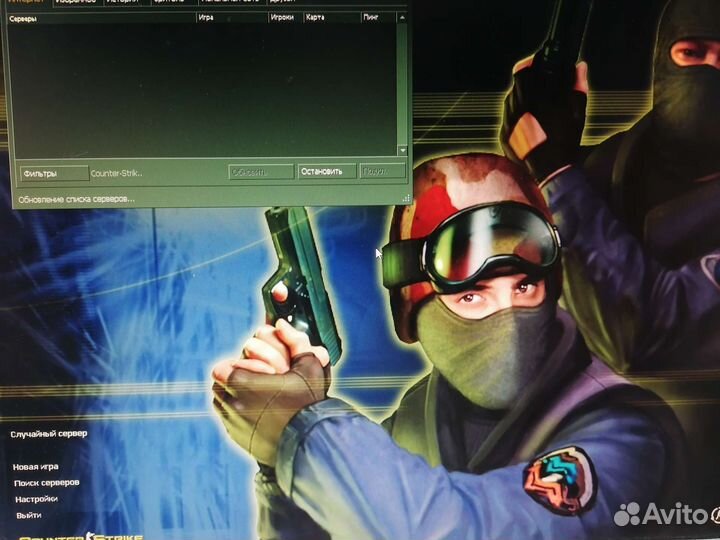
Task: Sort the list by the Игроки column
Action: [x=286, y=17]
